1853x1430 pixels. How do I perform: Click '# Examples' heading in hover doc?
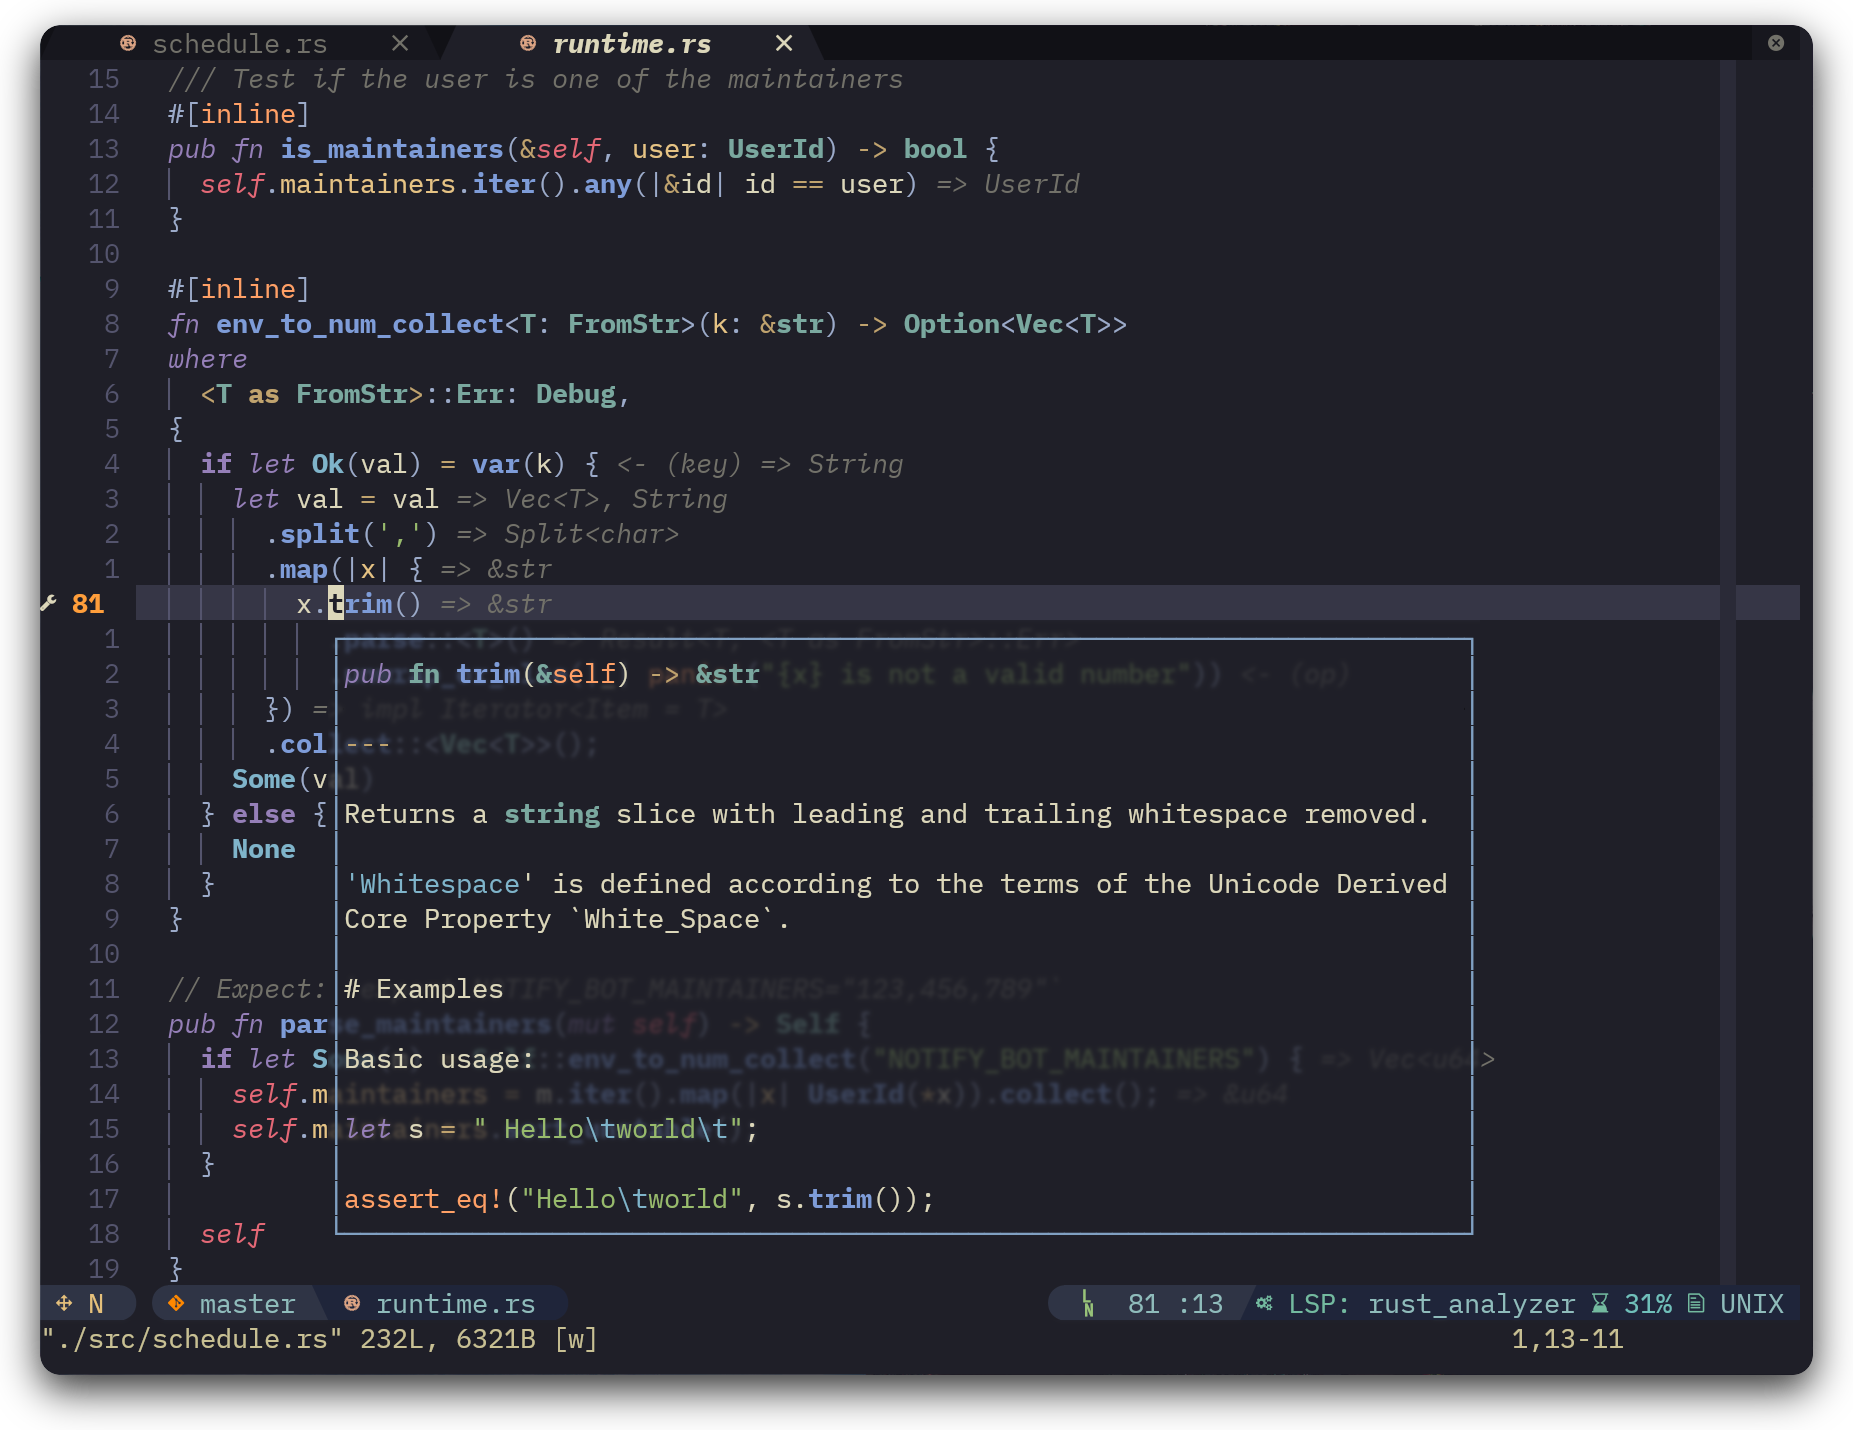tap(424, 989)
